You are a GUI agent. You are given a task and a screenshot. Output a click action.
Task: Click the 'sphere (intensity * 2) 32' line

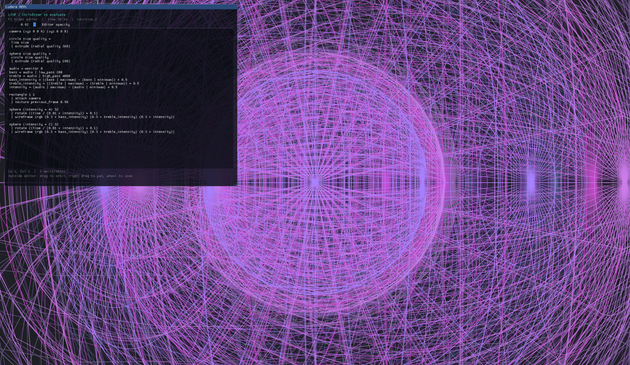34,124
